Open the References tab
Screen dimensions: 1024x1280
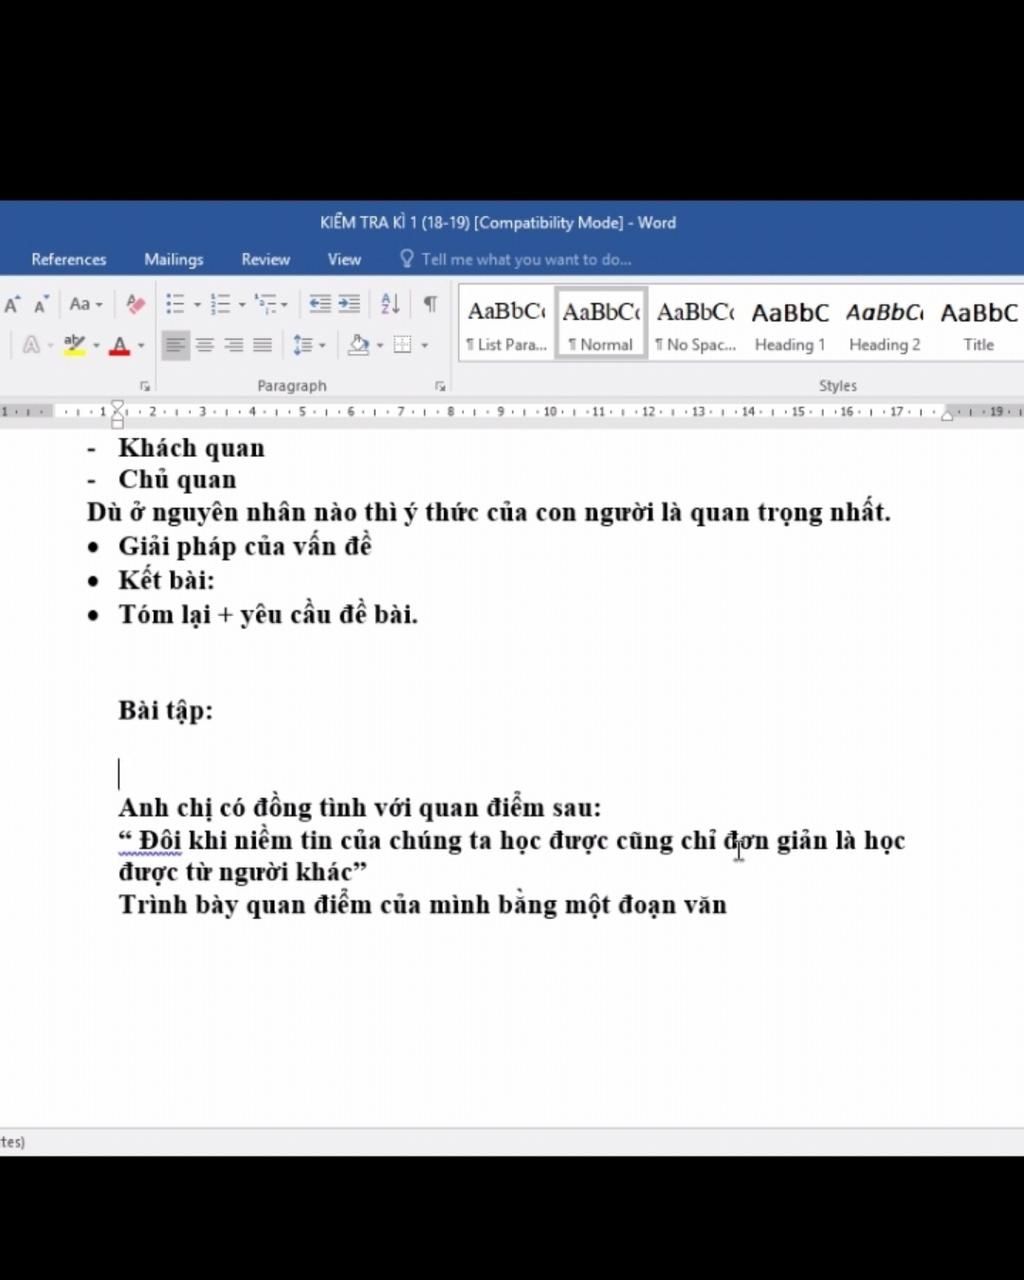68,259
